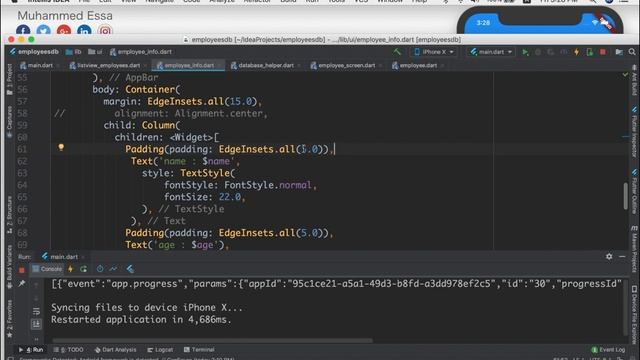
Task: Open the 2: Structure tool window on the left strip
Action: [9, 215]
